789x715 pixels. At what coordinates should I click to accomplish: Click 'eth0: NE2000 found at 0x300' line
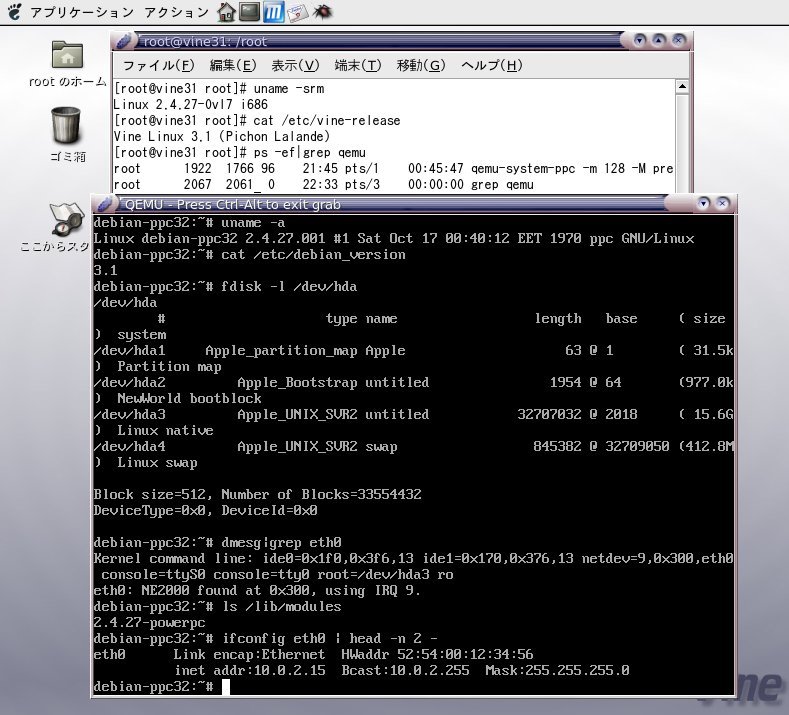pos(257,591)
